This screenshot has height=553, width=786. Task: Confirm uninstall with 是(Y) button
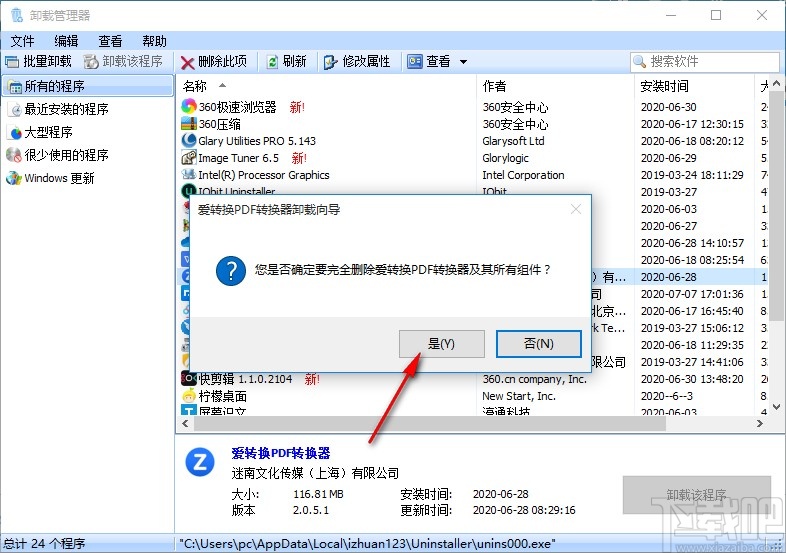click(442, 343)
